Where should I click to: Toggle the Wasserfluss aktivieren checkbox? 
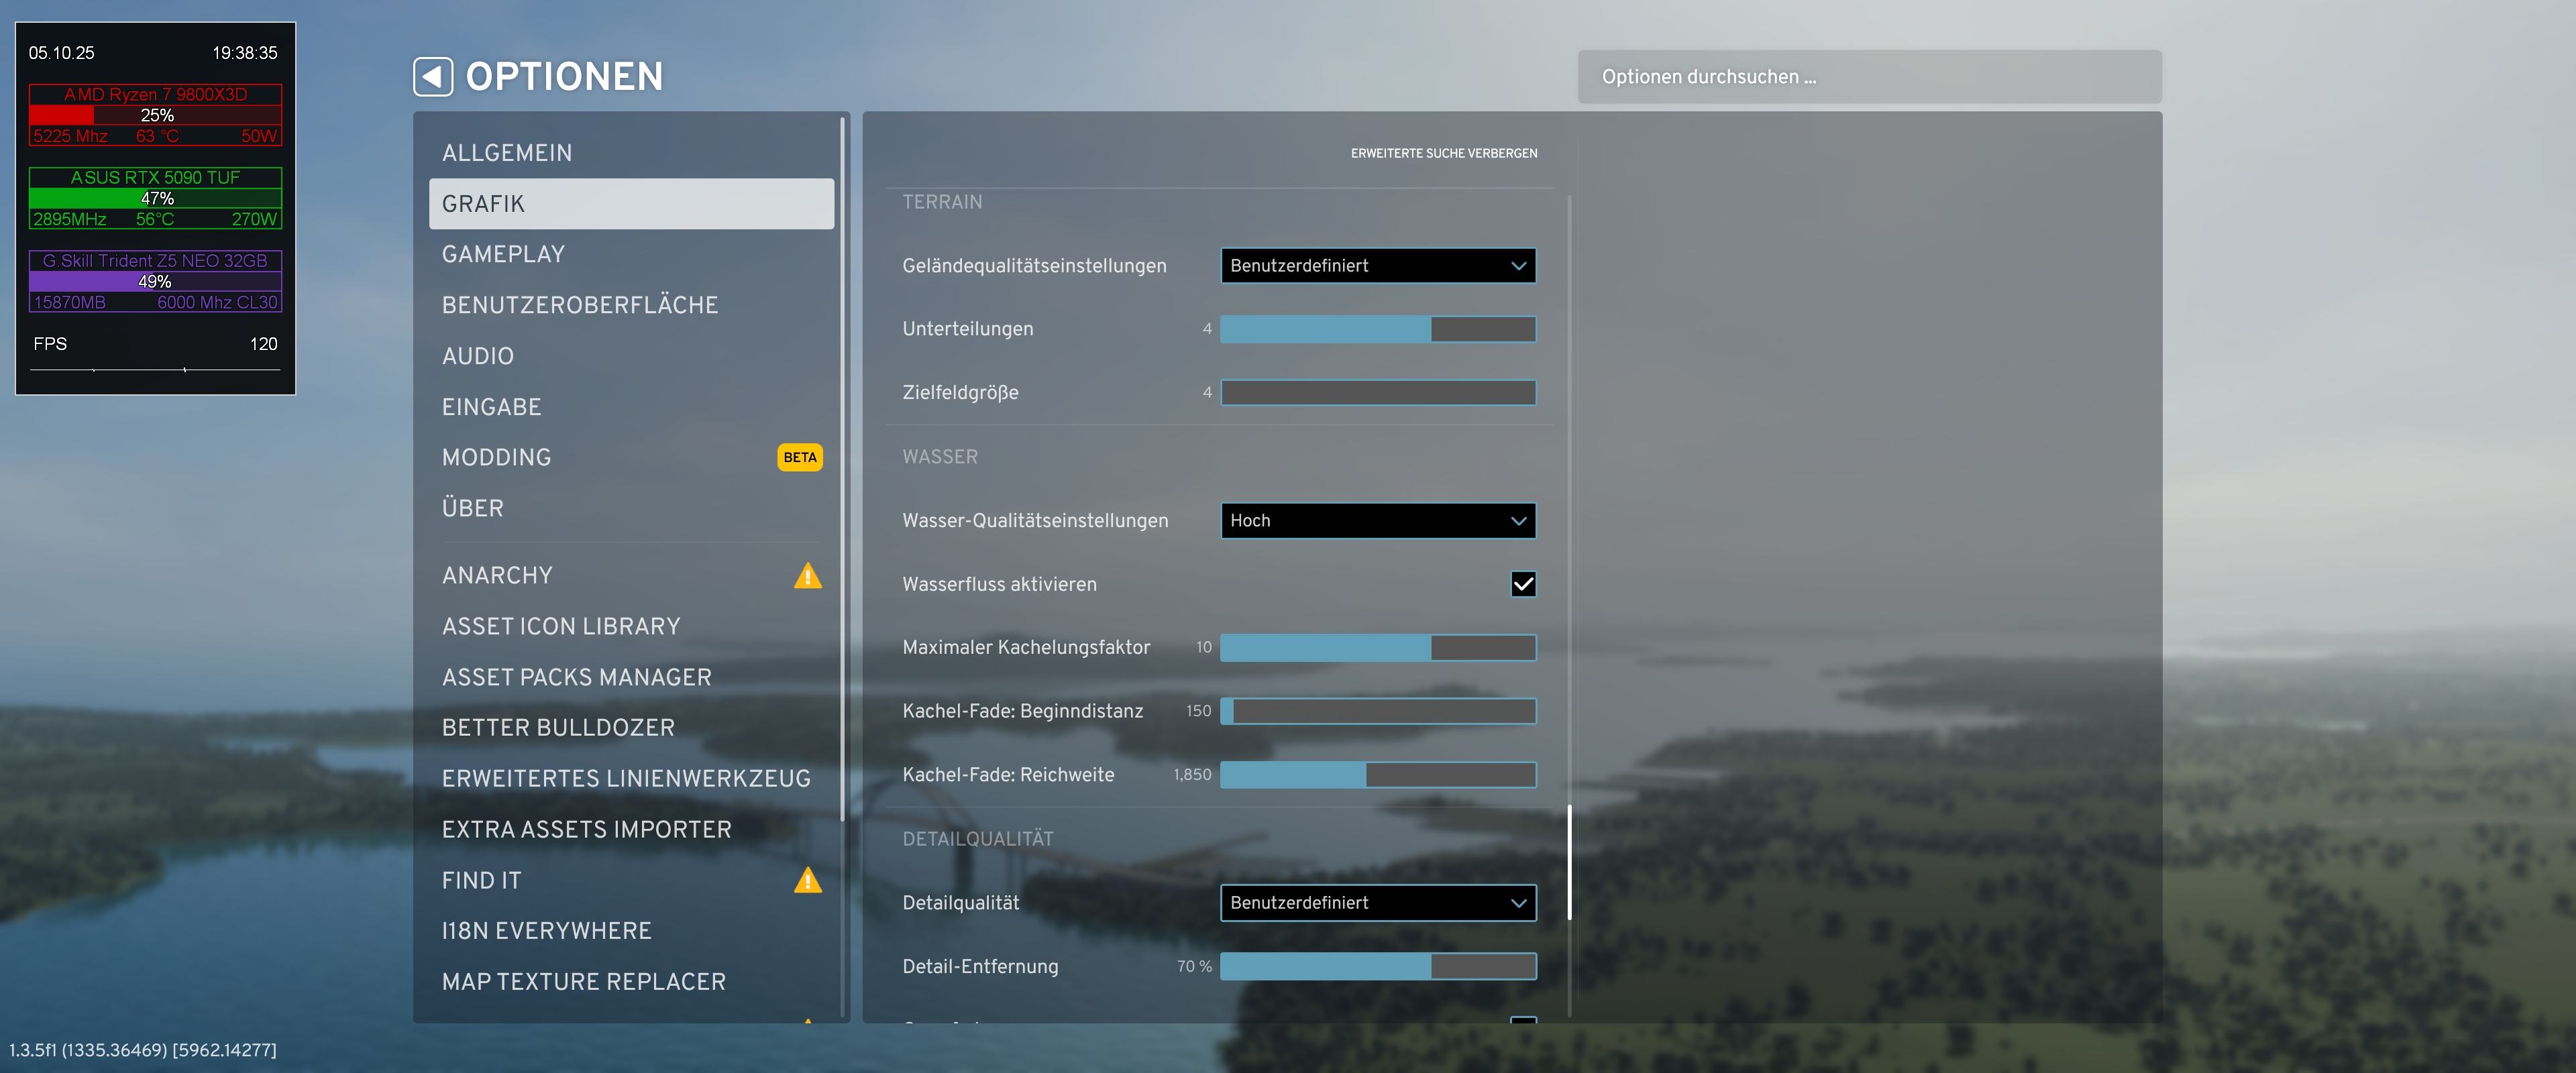point(1522,584)
